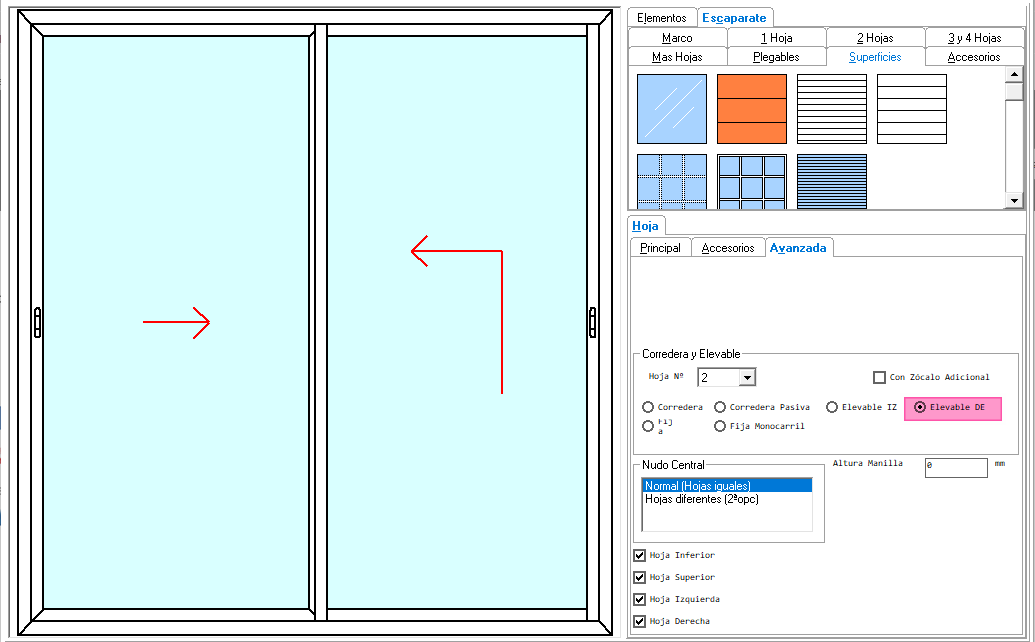The width and height of the screenshot is (1035, 642).
Task: Switch to the Escaparate tab
Action: (734, 18)
